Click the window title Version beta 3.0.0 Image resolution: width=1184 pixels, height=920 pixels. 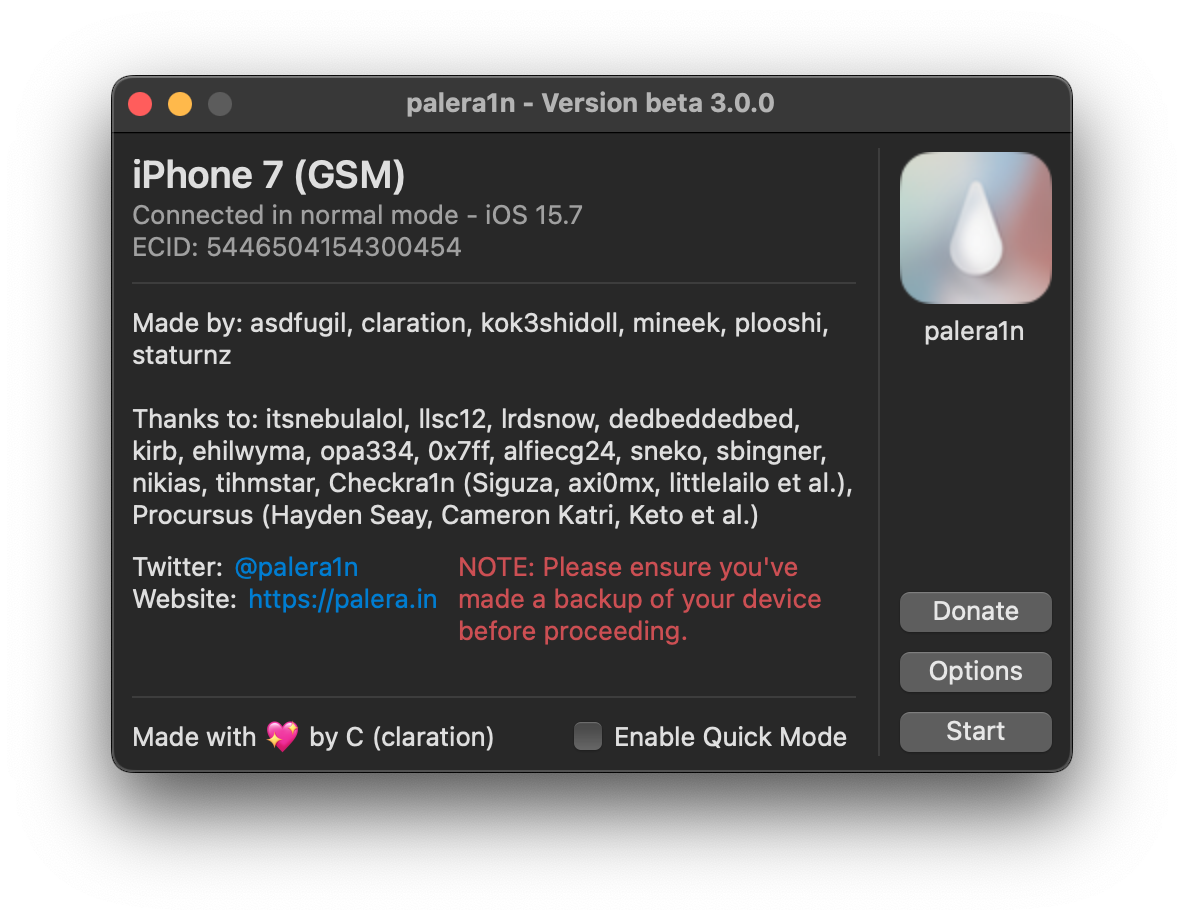[x=590, y=103]
